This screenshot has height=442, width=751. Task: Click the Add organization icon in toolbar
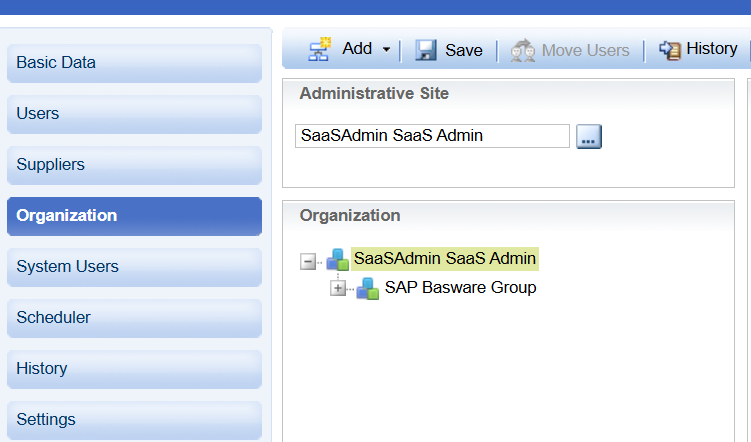(x=319, y=49)
